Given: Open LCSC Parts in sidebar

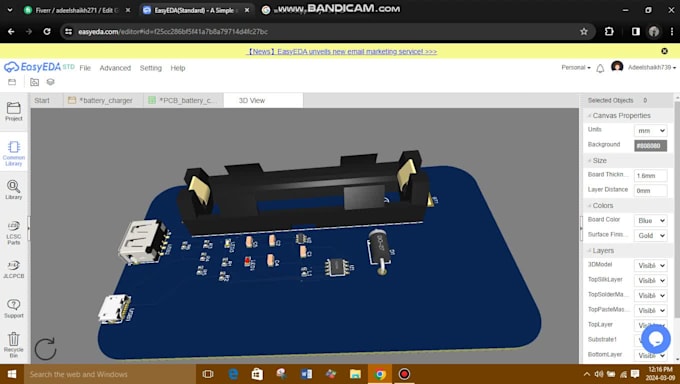Looking at the screenshot, I should tap(13, 232).
